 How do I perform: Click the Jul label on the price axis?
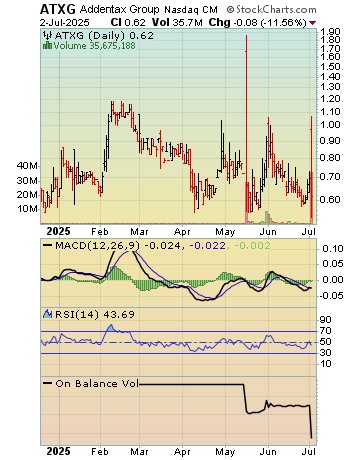(310, 232)
